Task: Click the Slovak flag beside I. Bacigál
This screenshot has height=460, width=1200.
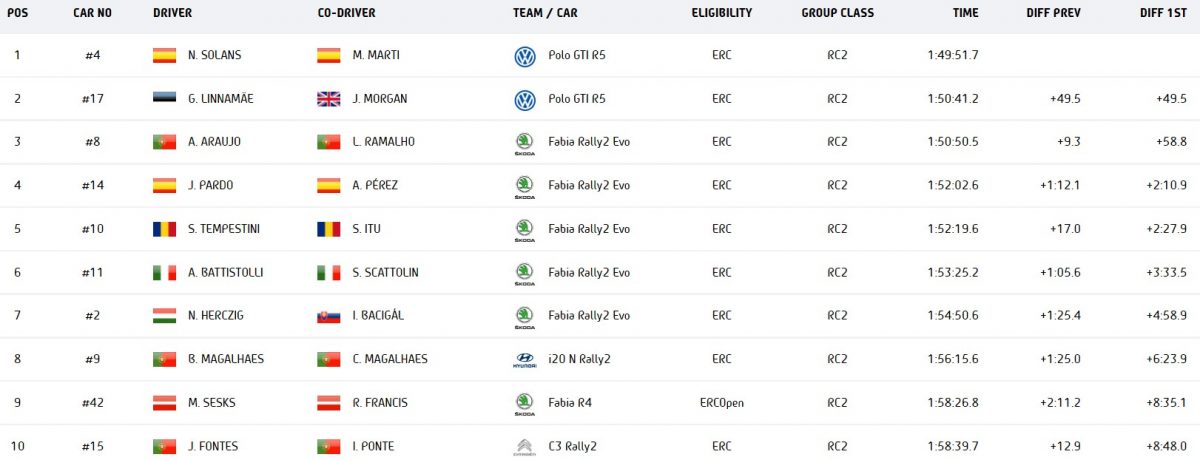Action: pyautogui.click(x=328, y=316)
